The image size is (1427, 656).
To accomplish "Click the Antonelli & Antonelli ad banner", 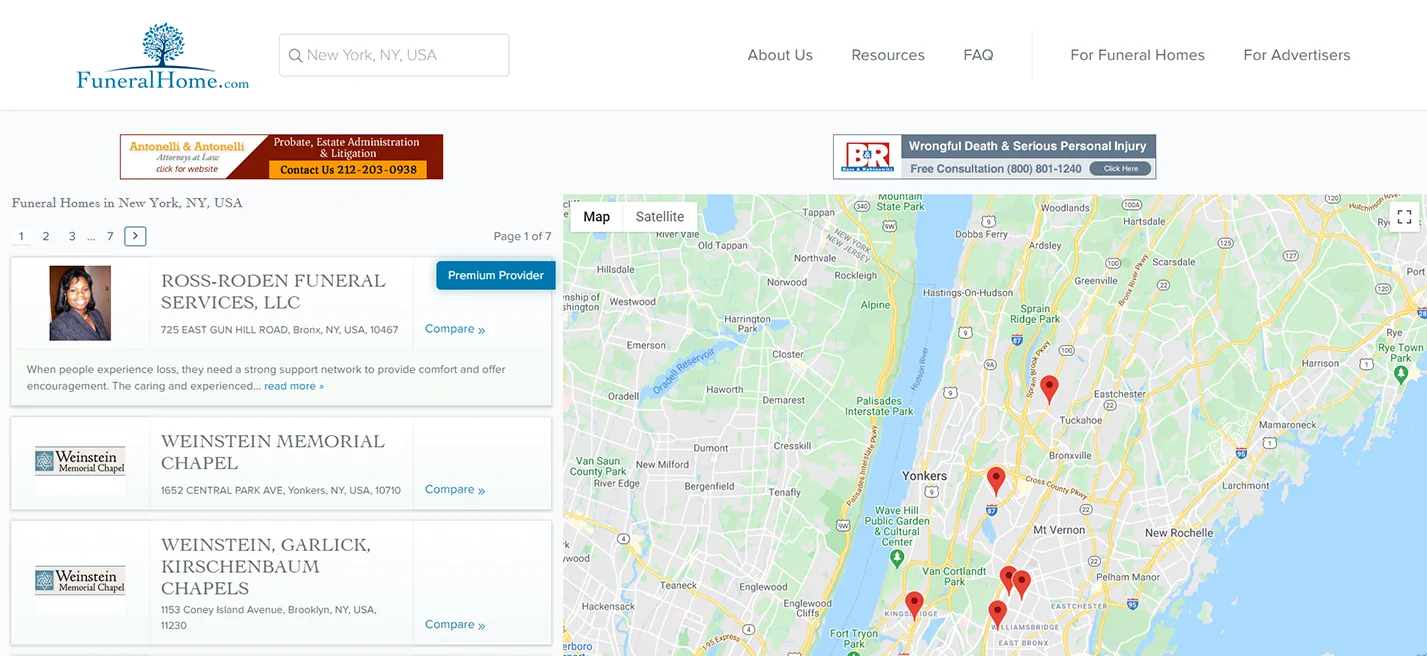I will pyautogui.click(x=281, y=157).
